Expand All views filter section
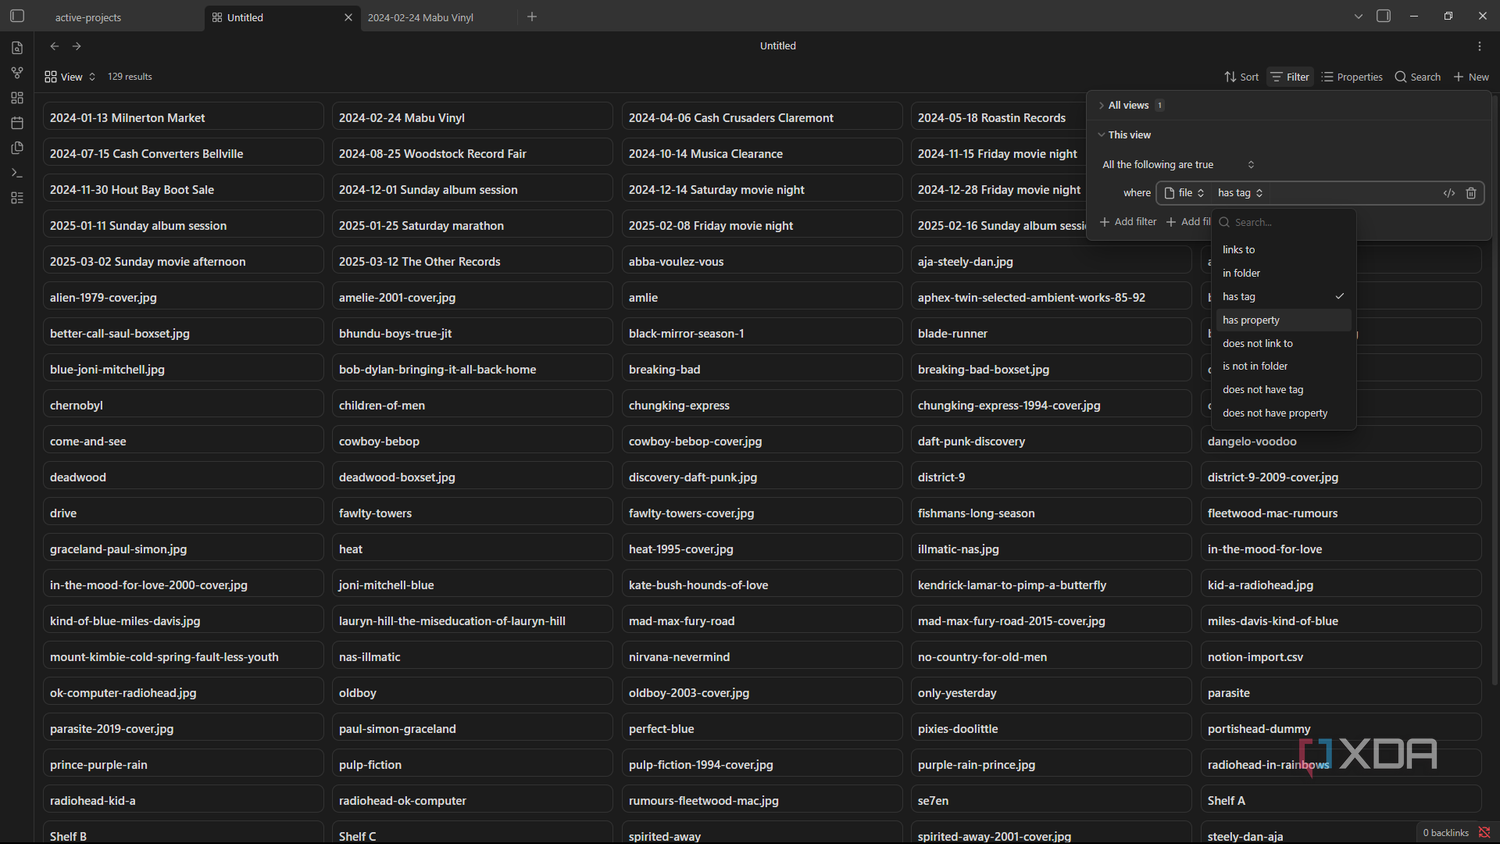1500x844 pixels. pyautogui.click(x=1131, y=105)
